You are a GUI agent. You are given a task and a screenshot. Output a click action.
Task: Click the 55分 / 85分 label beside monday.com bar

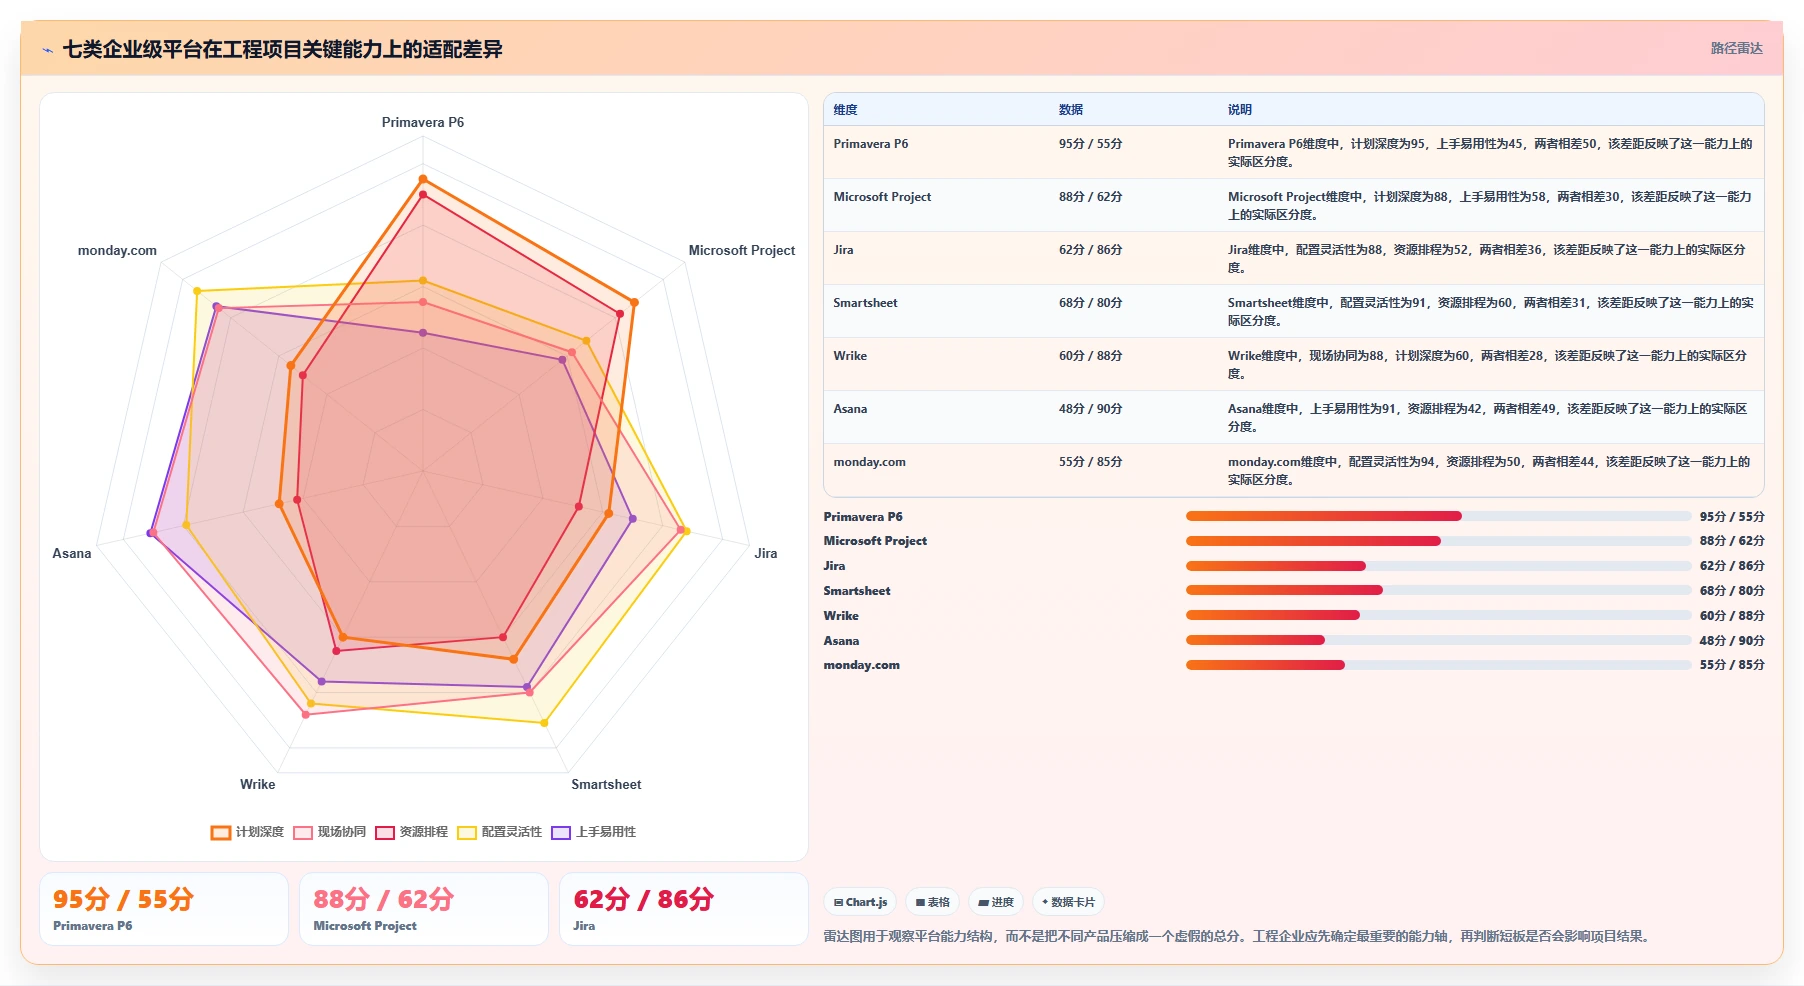coord(1732,665)
